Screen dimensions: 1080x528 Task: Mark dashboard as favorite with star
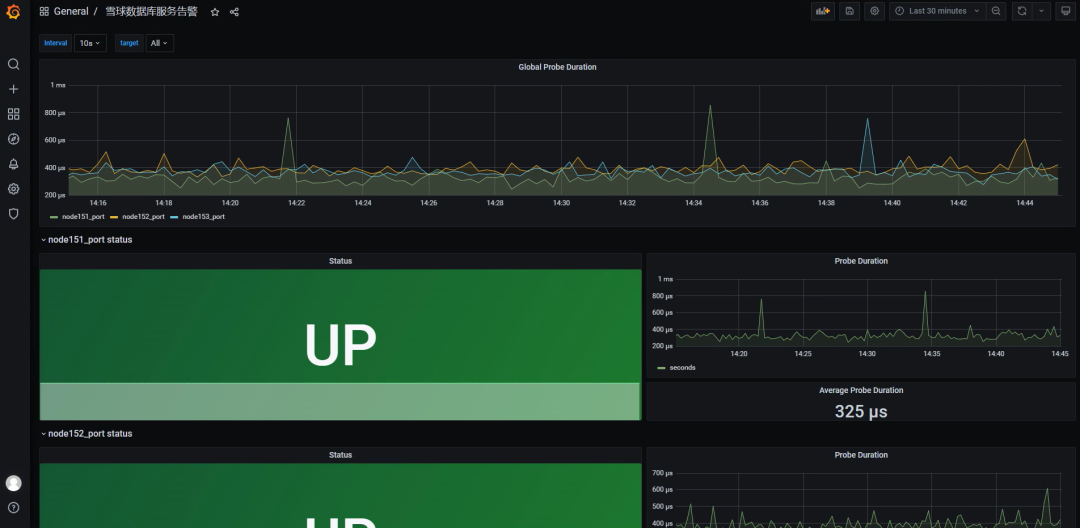tap(215, 12)
